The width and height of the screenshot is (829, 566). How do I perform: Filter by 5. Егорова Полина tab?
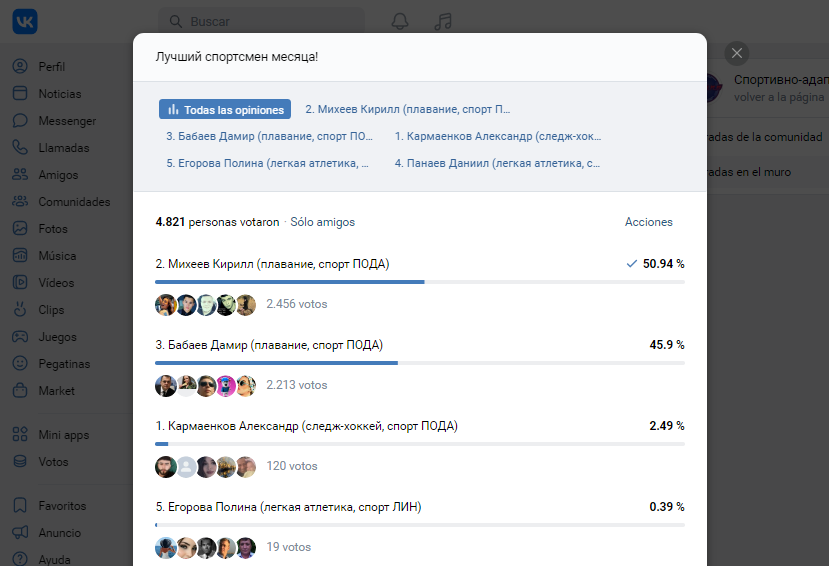[x=268, y=163]
